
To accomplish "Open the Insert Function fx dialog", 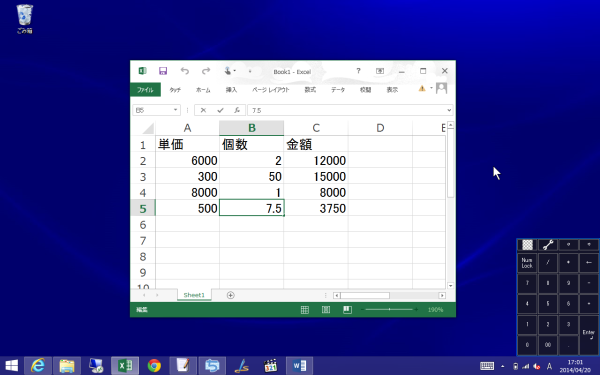I will (x=237, y=110).
